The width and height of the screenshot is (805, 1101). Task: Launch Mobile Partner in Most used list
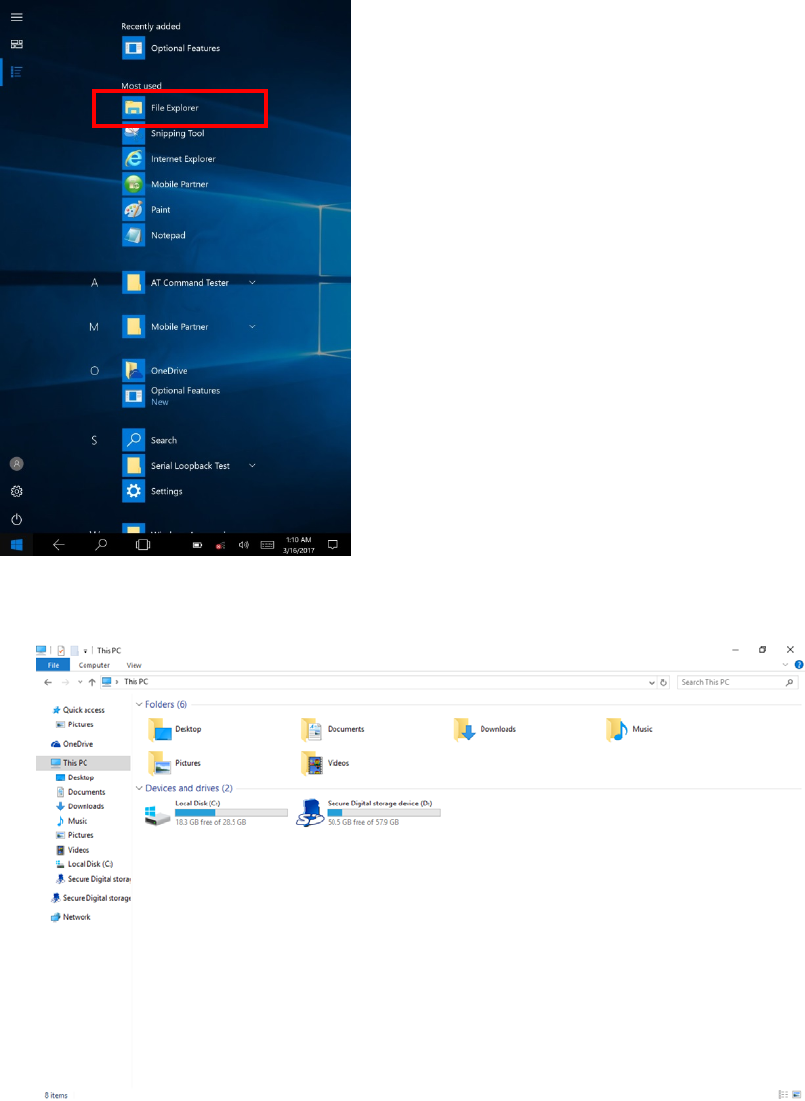click(x=166, y=184)
